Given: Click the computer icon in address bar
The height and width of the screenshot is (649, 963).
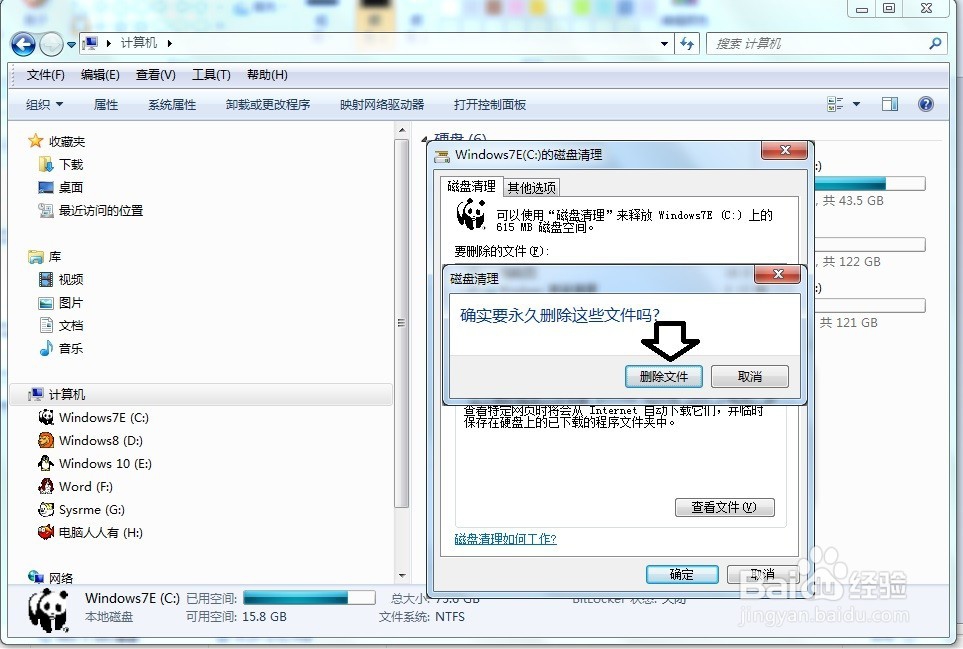Looking at the screenshot, I should [90, 43].
